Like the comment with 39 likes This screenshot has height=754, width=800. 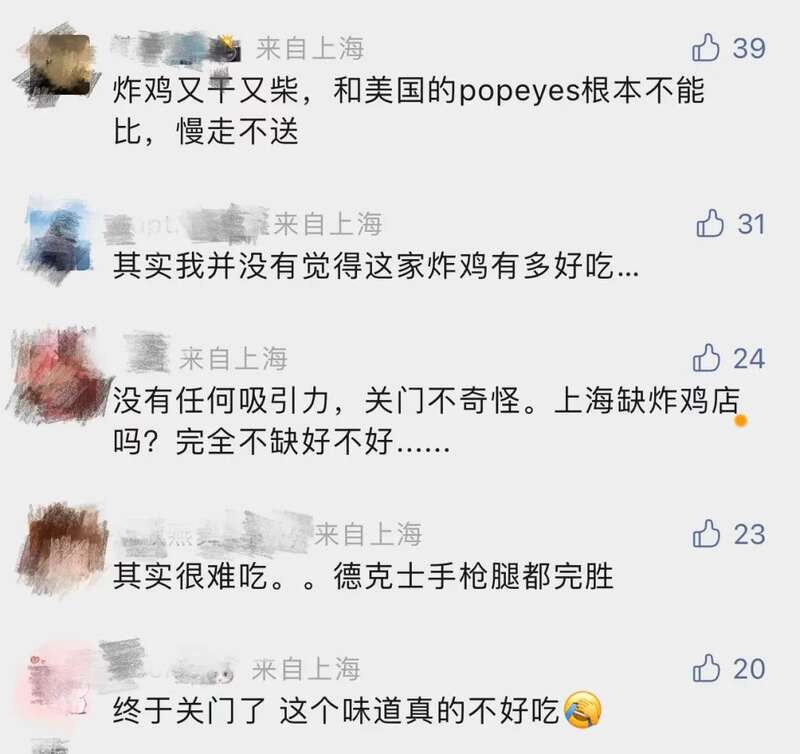pos(706,48)
